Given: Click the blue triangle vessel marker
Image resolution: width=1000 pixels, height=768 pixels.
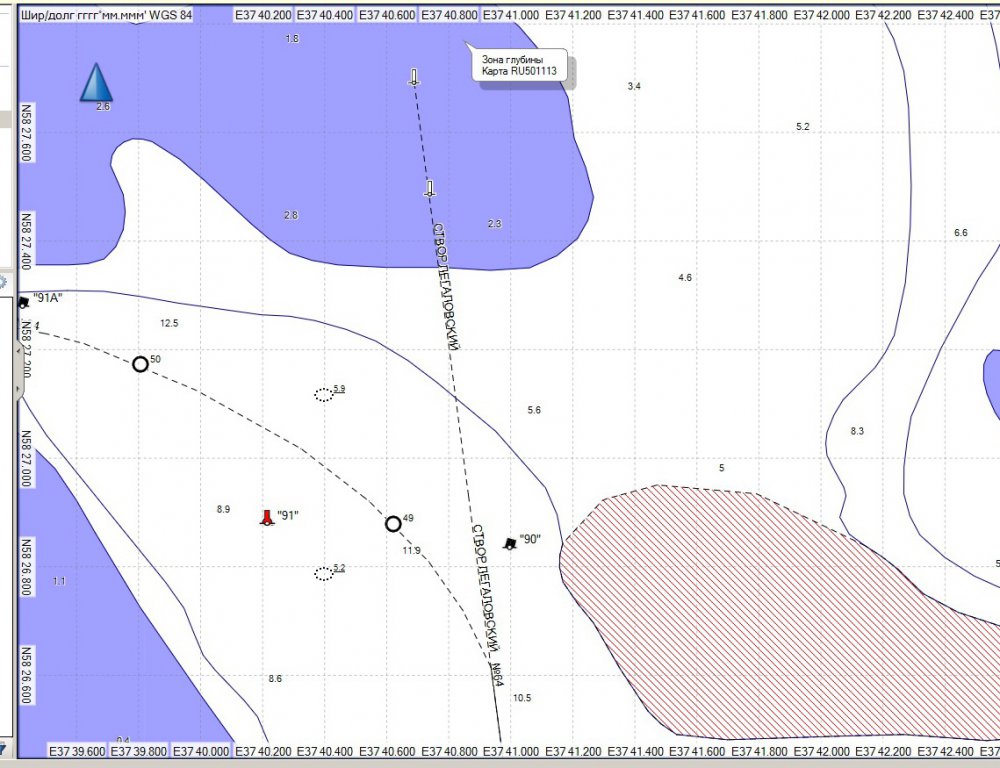Looking at the screenshot, I should click(x=96, y=83).
